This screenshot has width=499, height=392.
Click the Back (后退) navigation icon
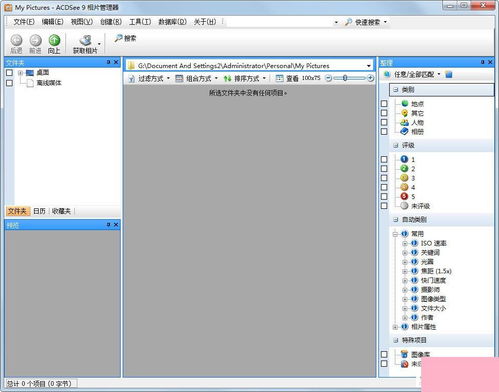point(16,40)
